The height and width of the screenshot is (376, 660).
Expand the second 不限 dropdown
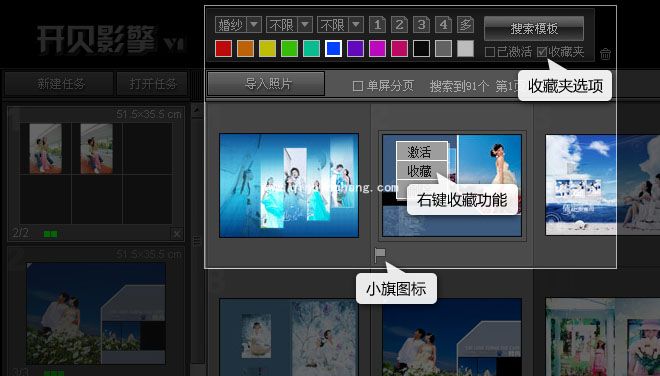(340, 25)
